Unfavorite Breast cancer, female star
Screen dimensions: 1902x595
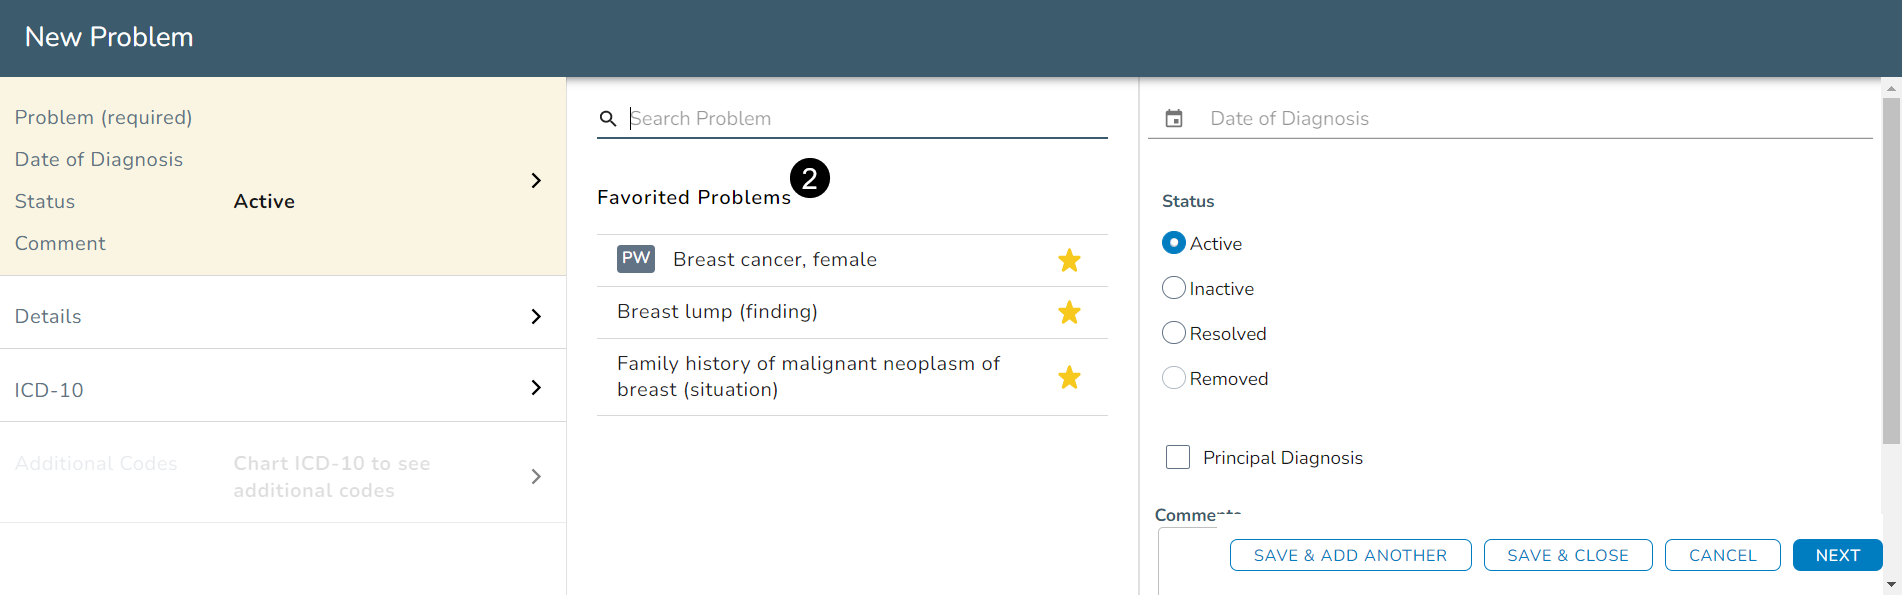[x=1069, y=261]
